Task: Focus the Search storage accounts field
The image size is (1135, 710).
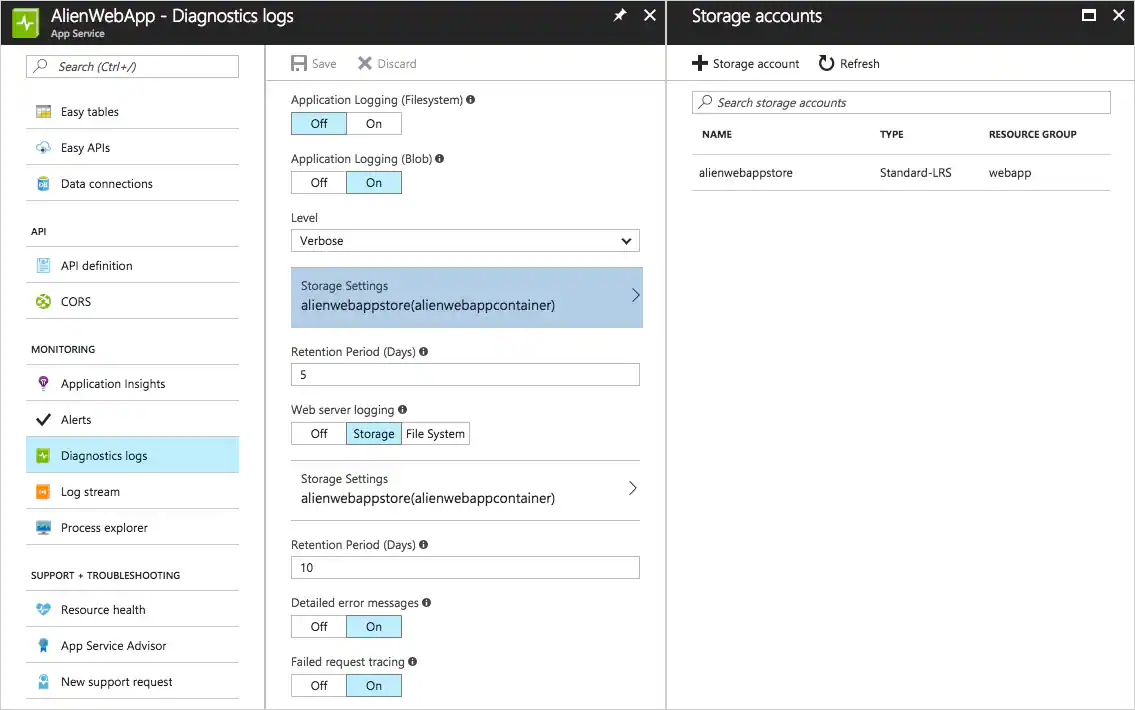Action: pyautogui.click(x=901, y=103)
